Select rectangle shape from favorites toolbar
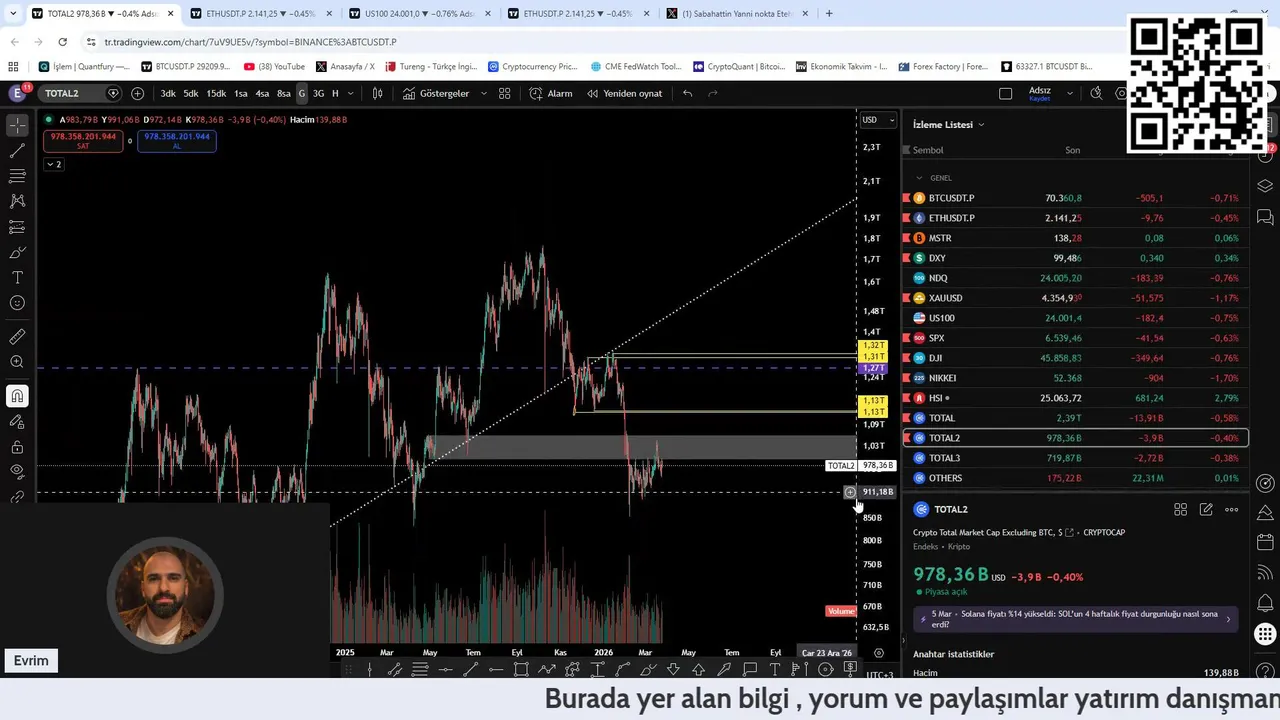 click(521, 669)
